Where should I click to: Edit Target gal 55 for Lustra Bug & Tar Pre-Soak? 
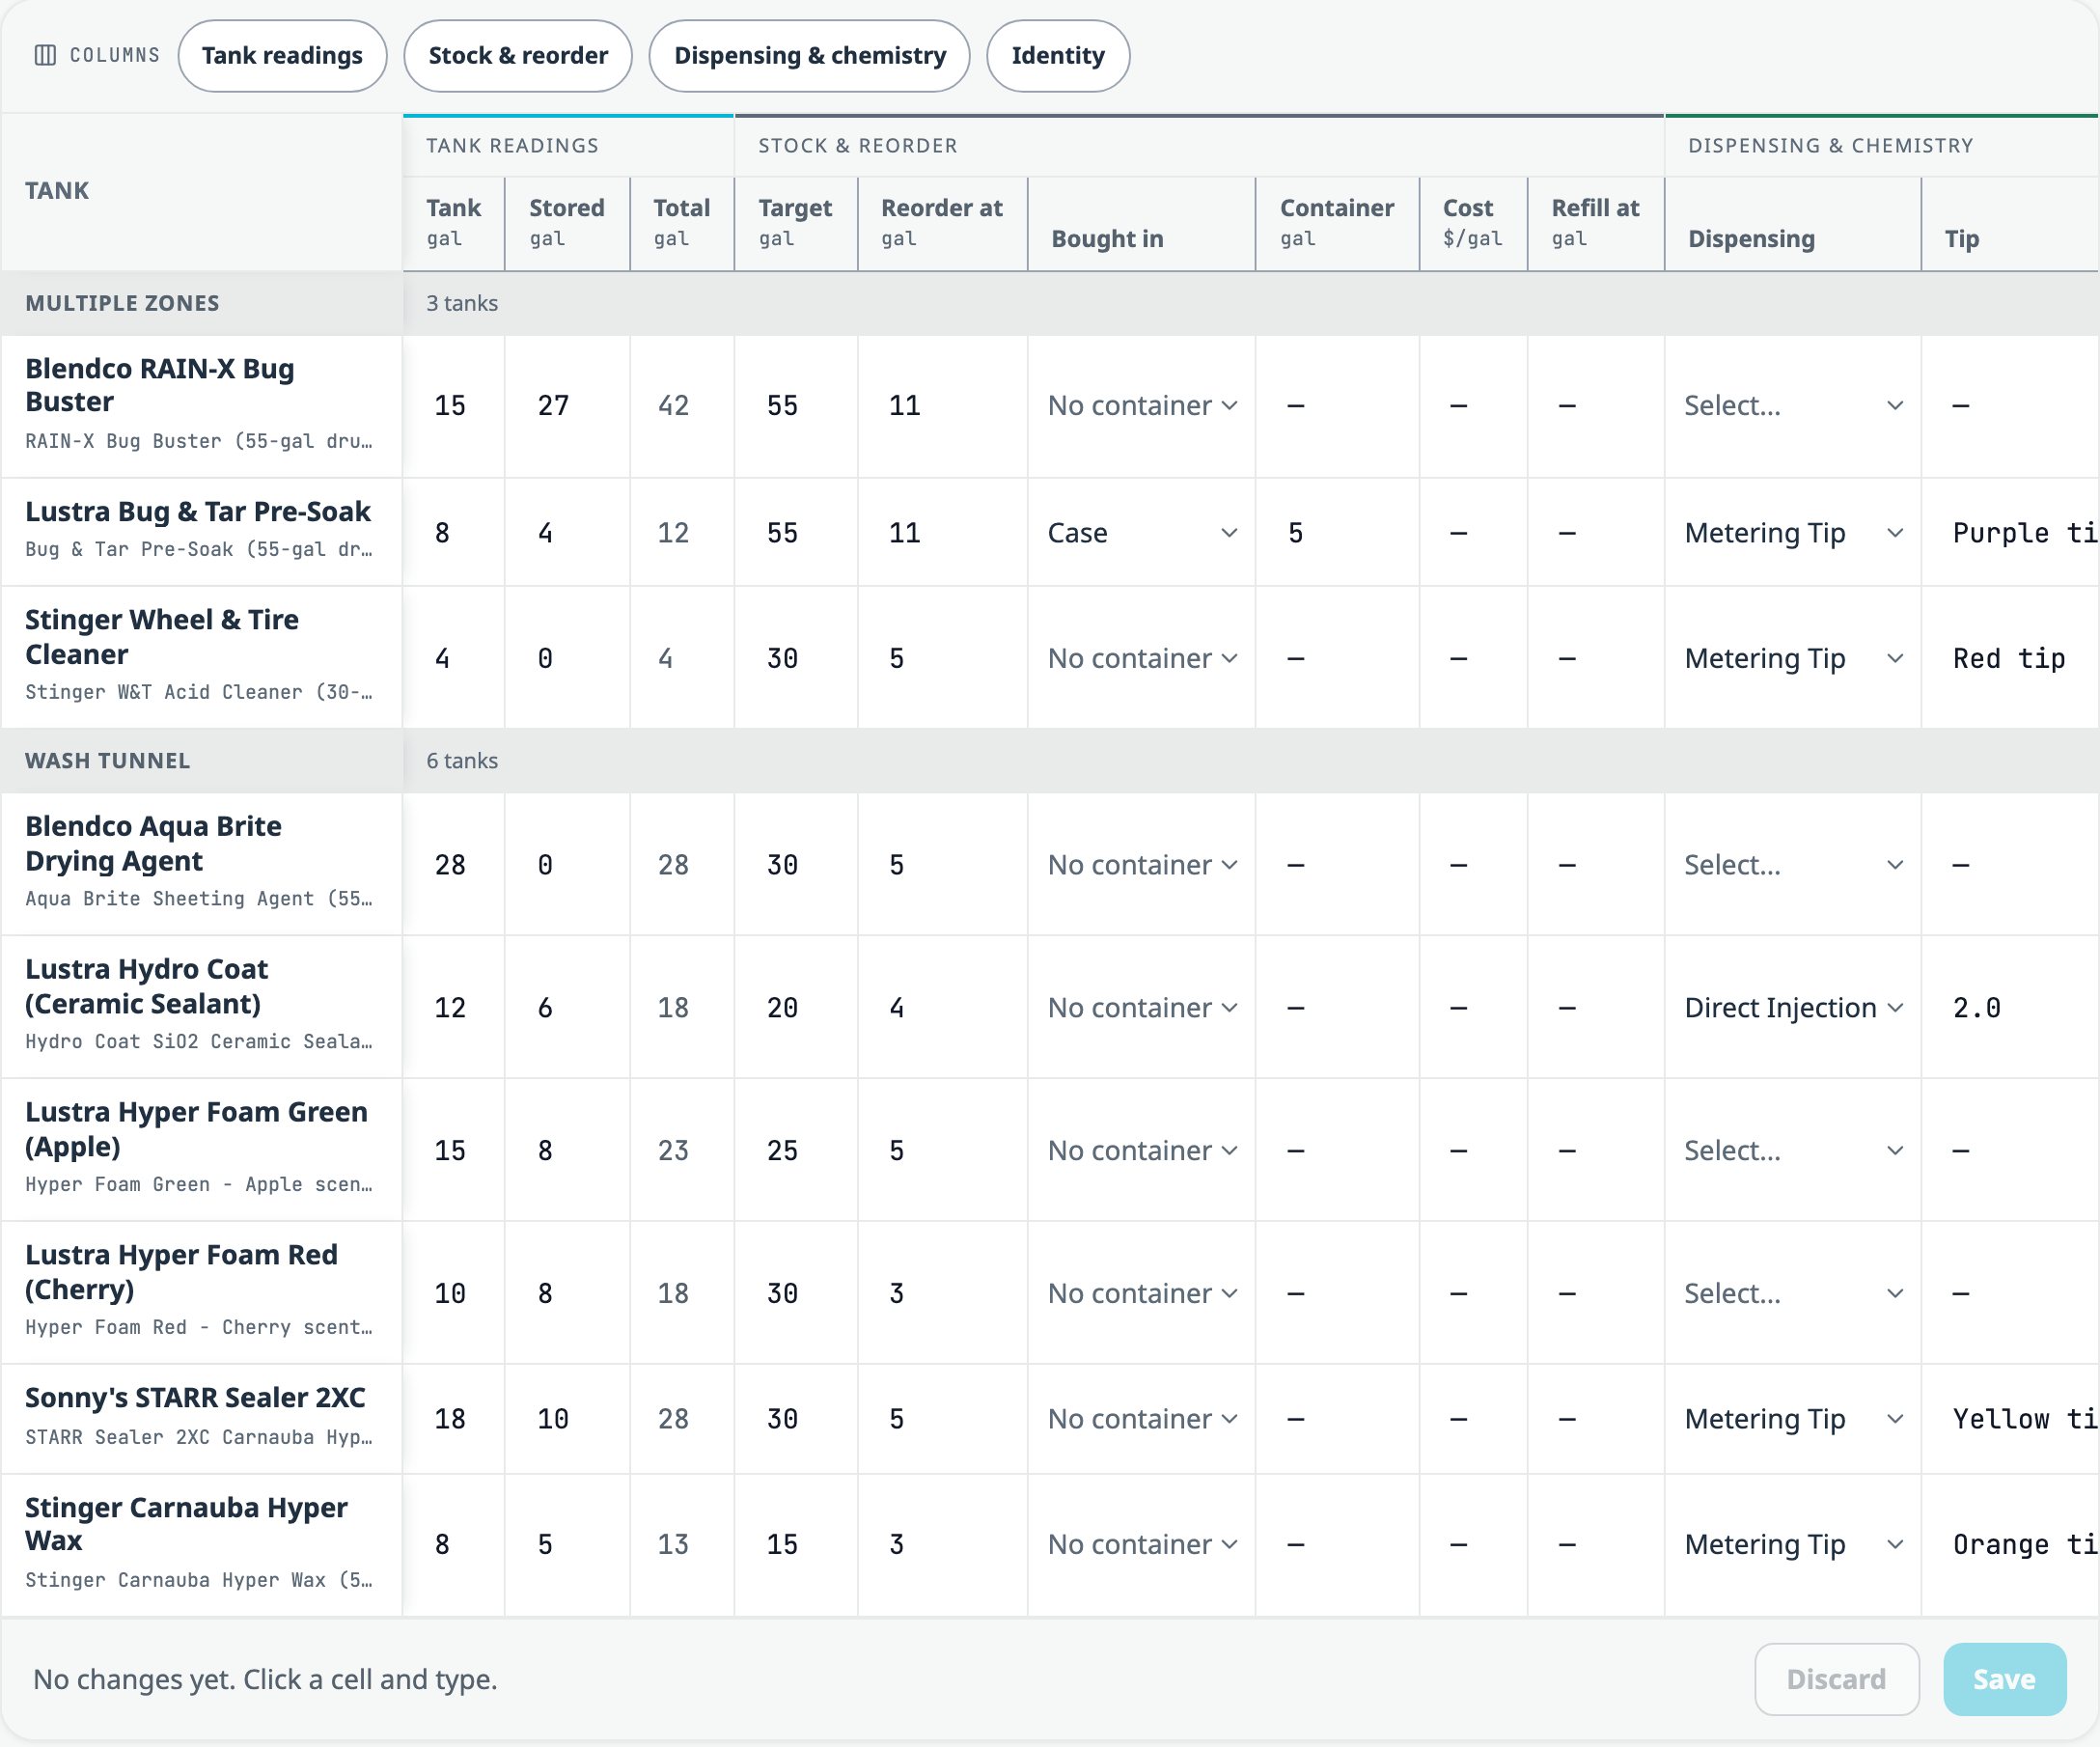[x=796, y=533]
